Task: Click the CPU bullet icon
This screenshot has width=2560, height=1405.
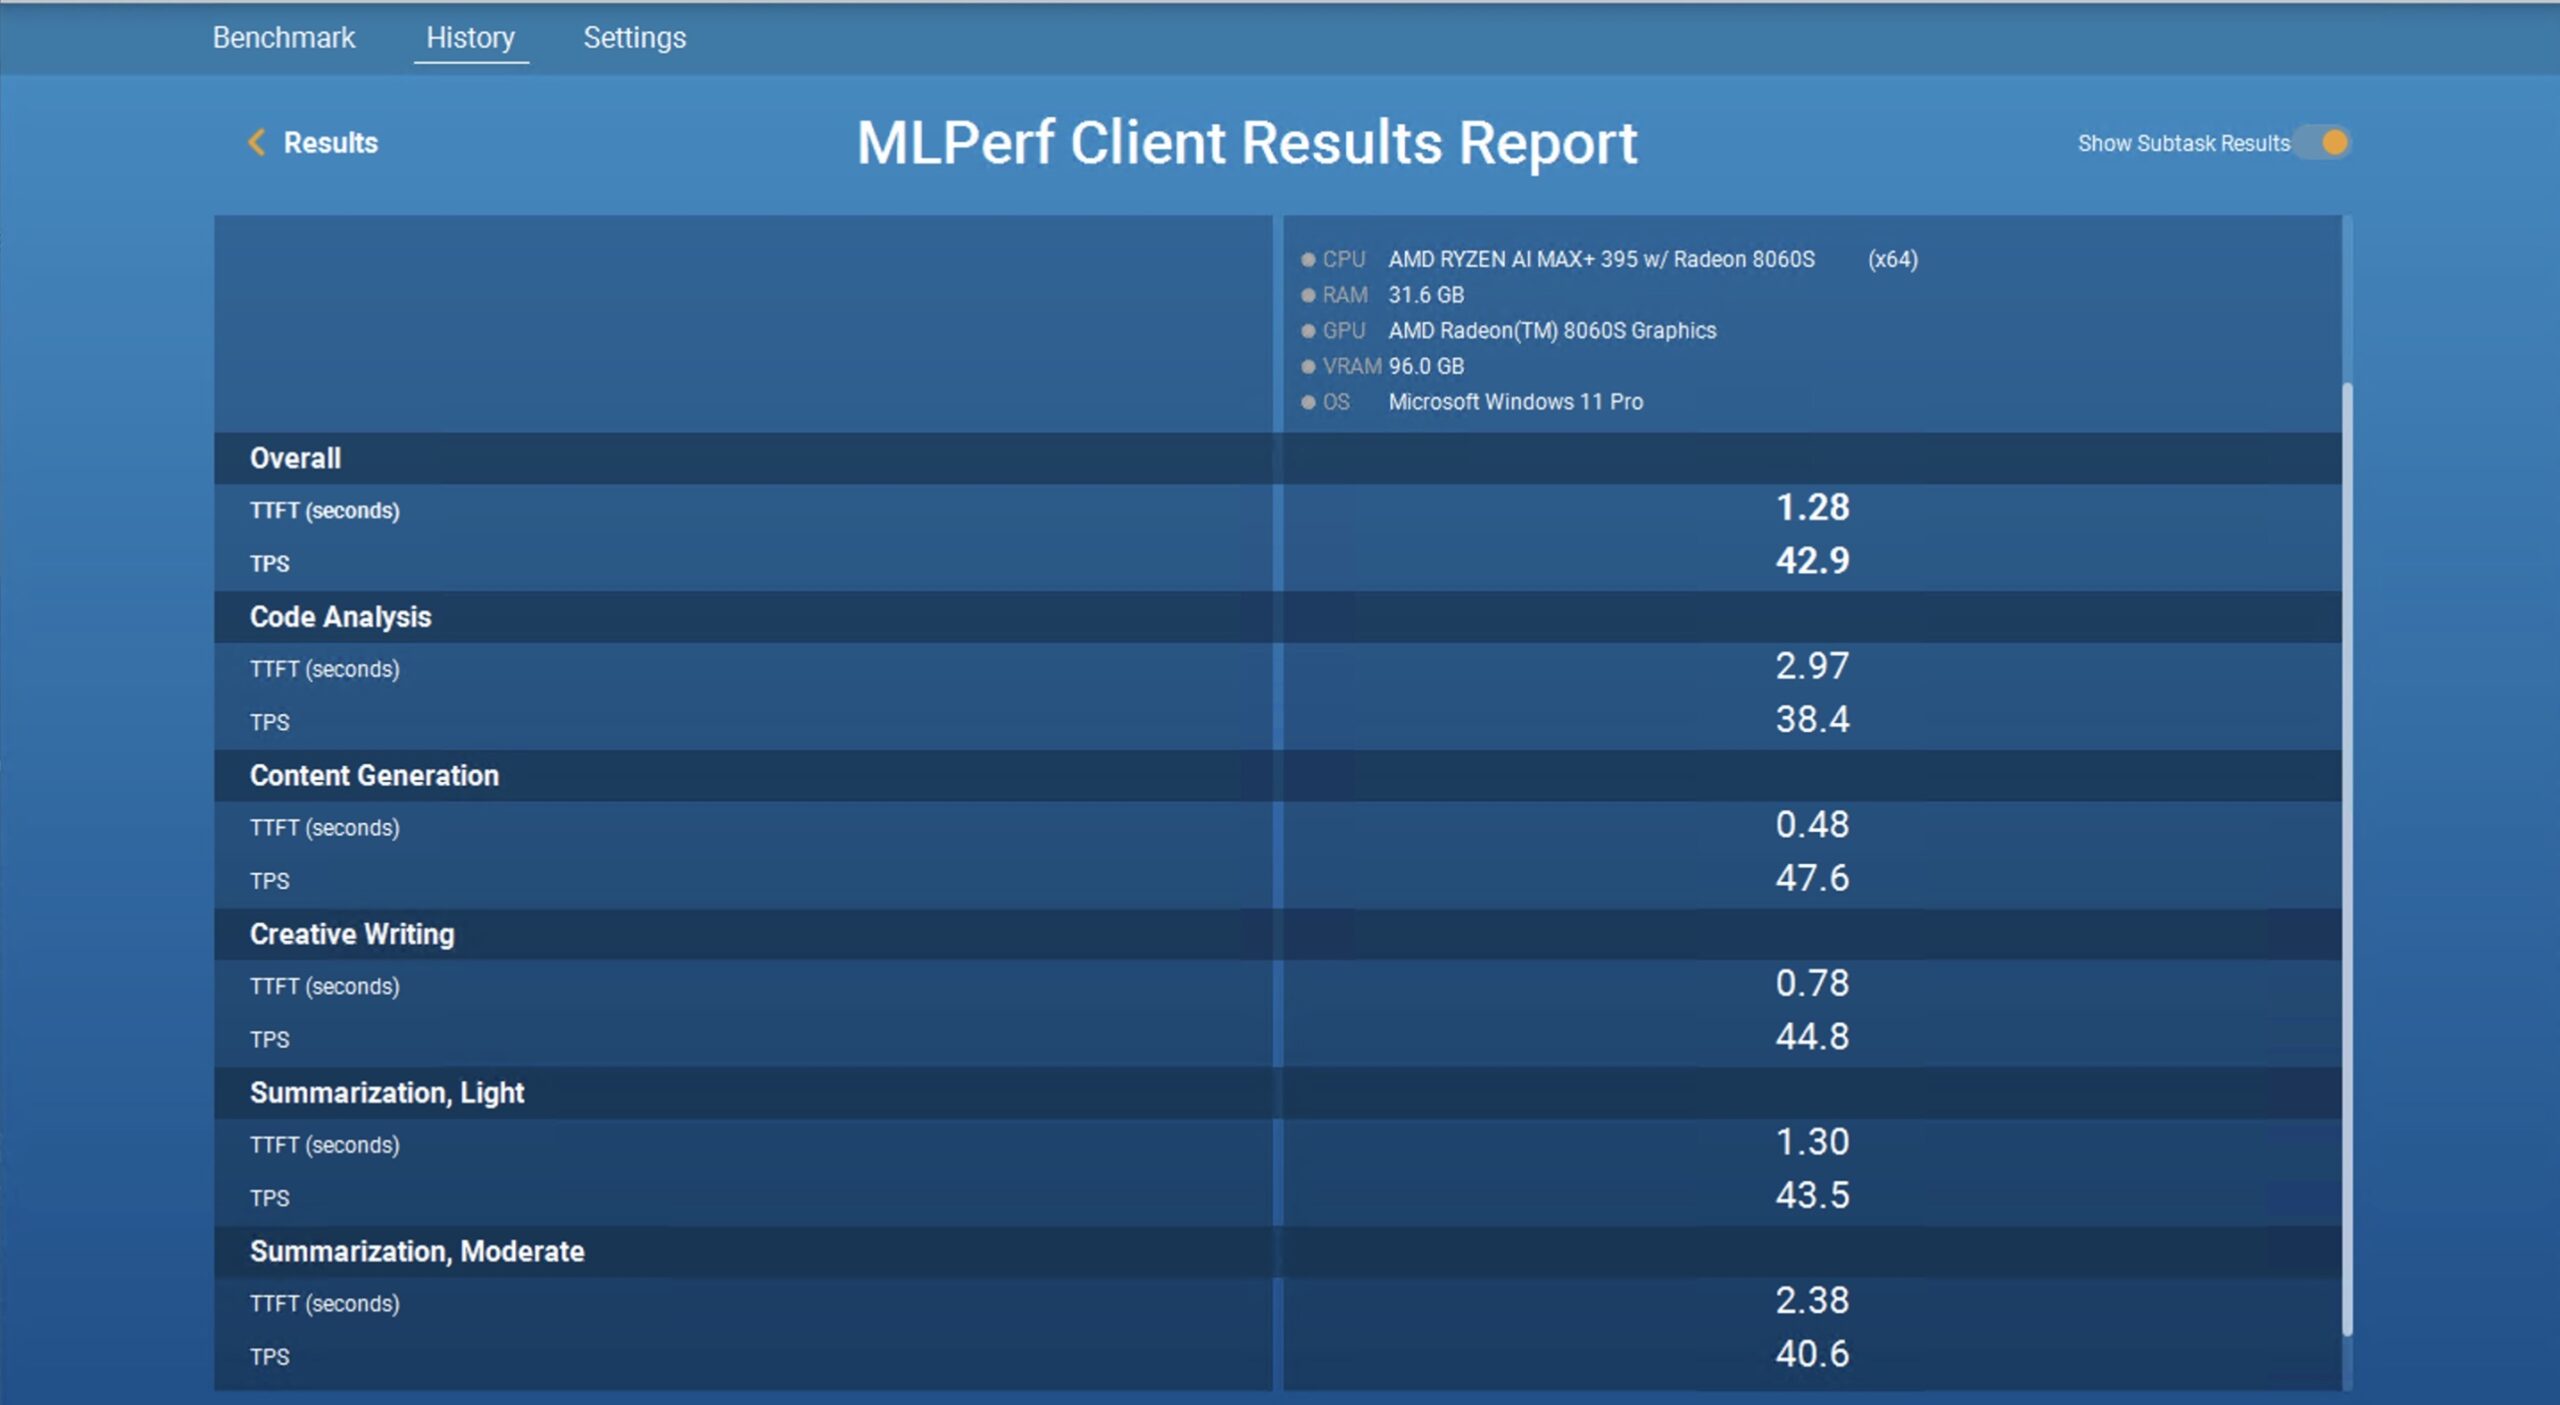Action: tap(1307, 260)
